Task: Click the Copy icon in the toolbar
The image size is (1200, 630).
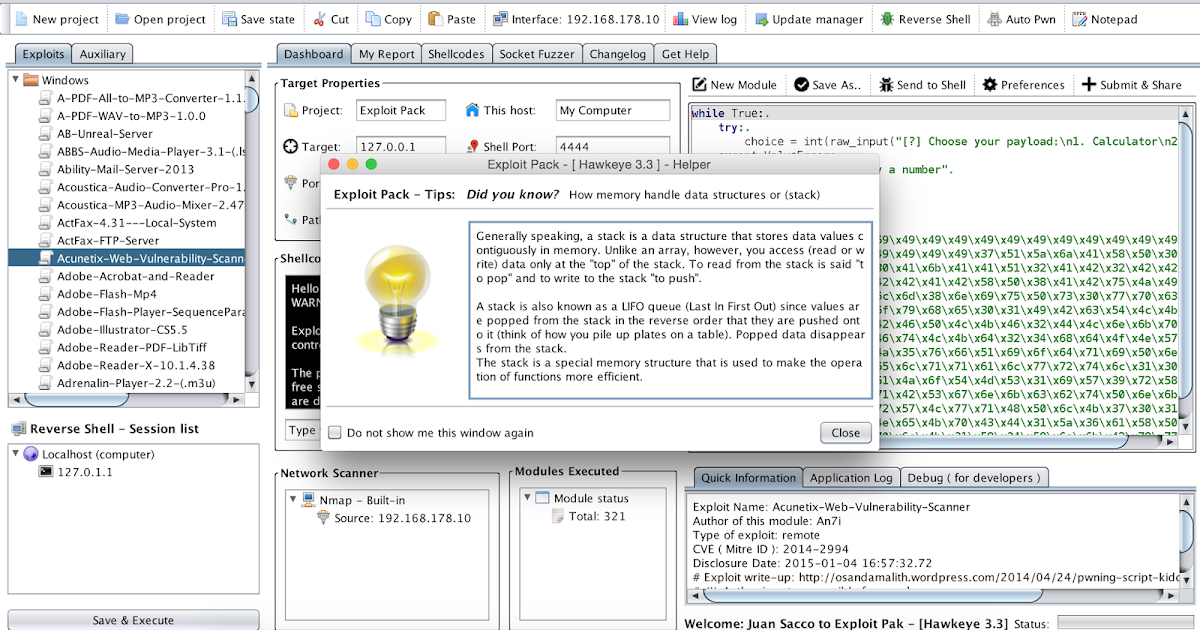Action: [372, 19]
